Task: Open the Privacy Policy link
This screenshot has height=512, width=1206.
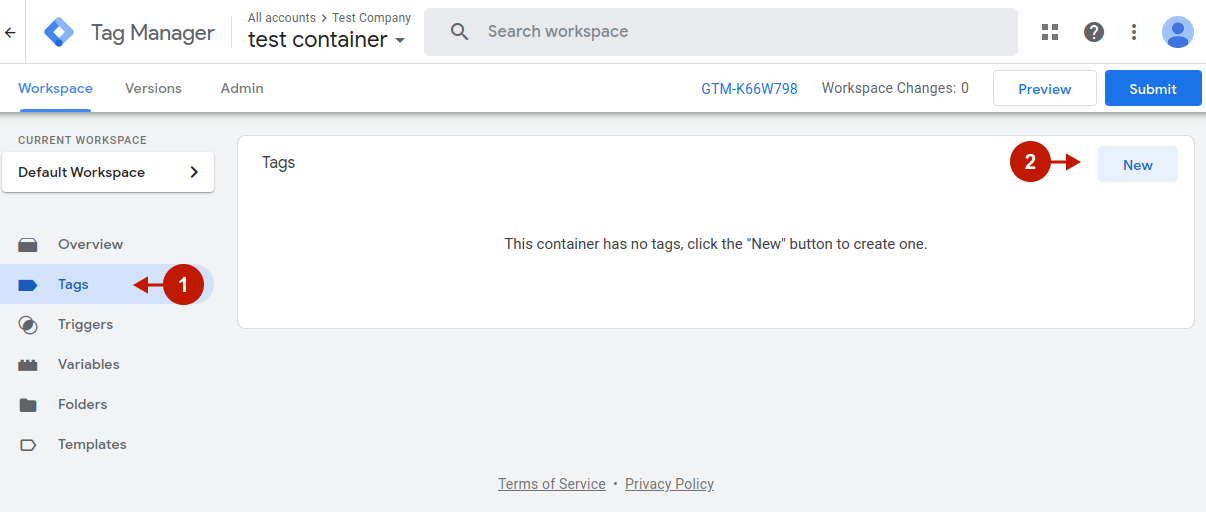Action: click(669, 484)
